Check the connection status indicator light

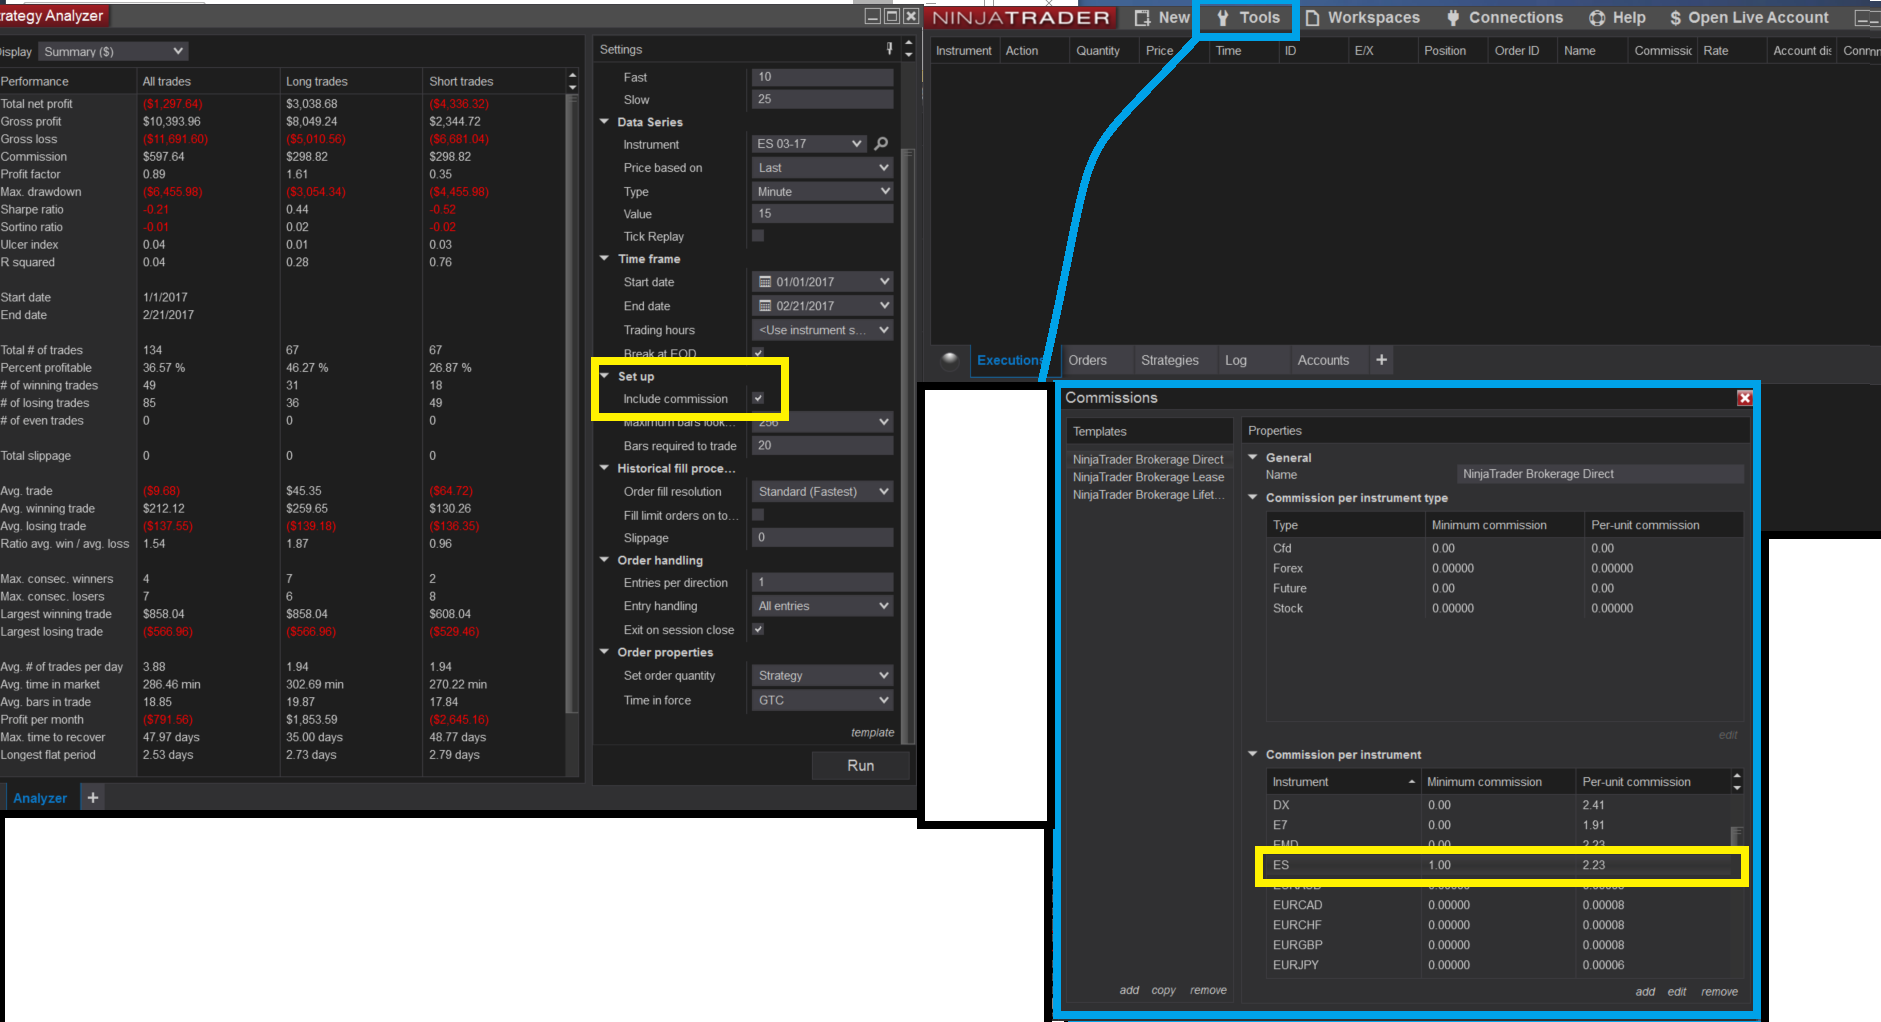950,360
